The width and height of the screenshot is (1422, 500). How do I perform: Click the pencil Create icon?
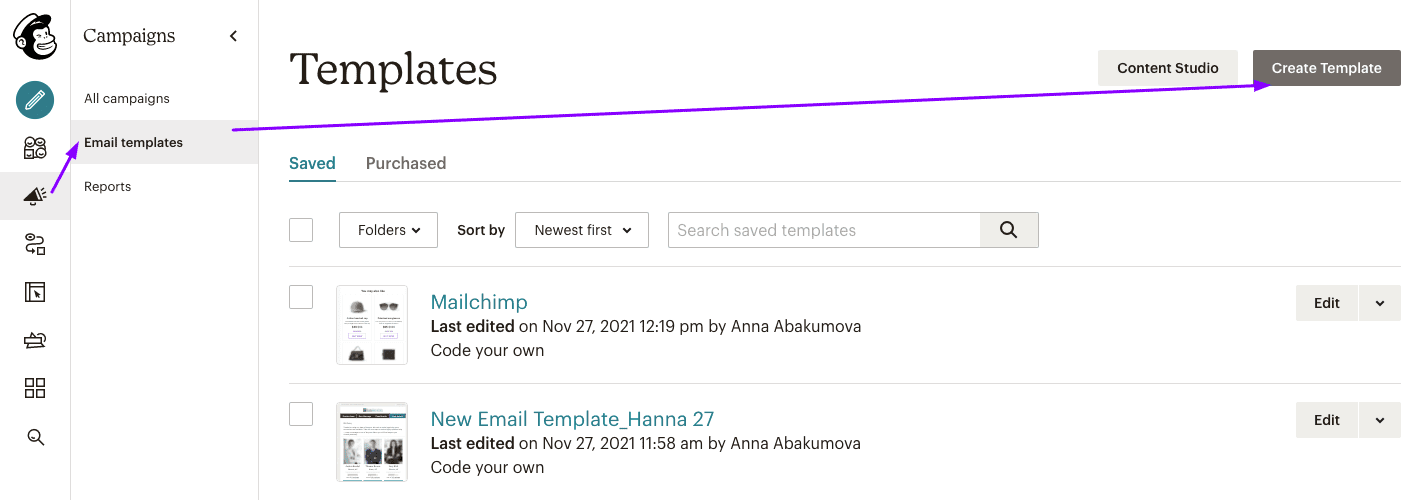point(35,100)
